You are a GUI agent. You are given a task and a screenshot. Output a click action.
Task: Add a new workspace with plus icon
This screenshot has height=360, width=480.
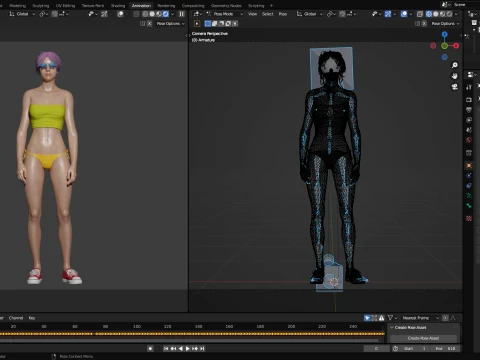[271, 6]
